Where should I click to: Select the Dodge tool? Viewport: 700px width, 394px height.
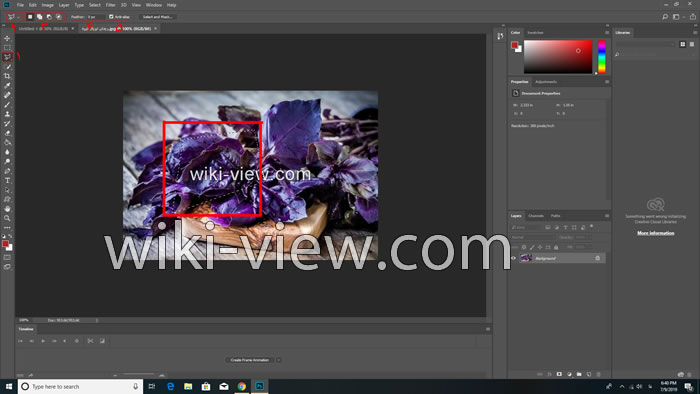pyautogui.click(x=7, y=162)
